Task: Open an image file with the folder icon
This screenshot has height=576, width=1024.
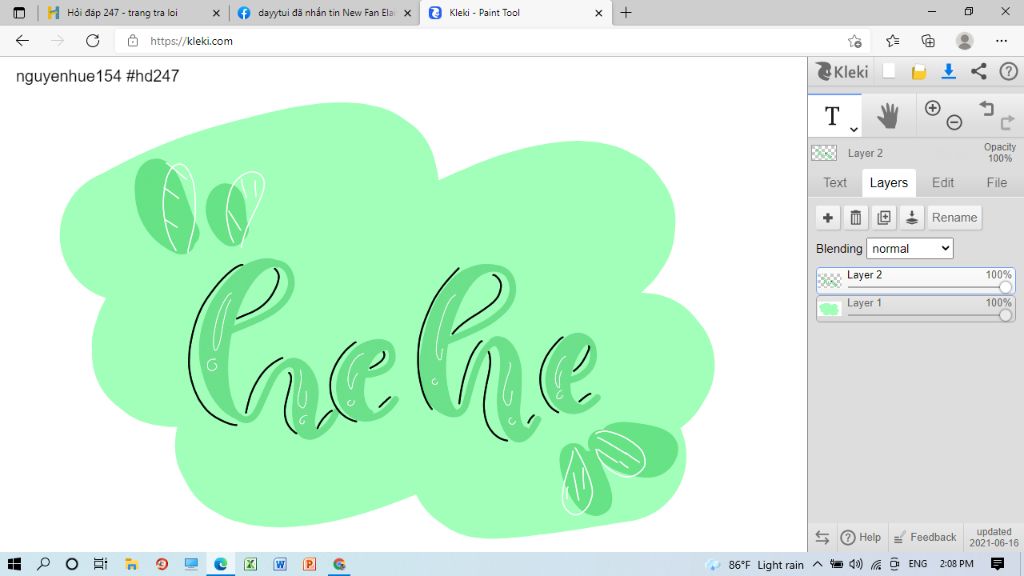Action: [x=919, y=71]
